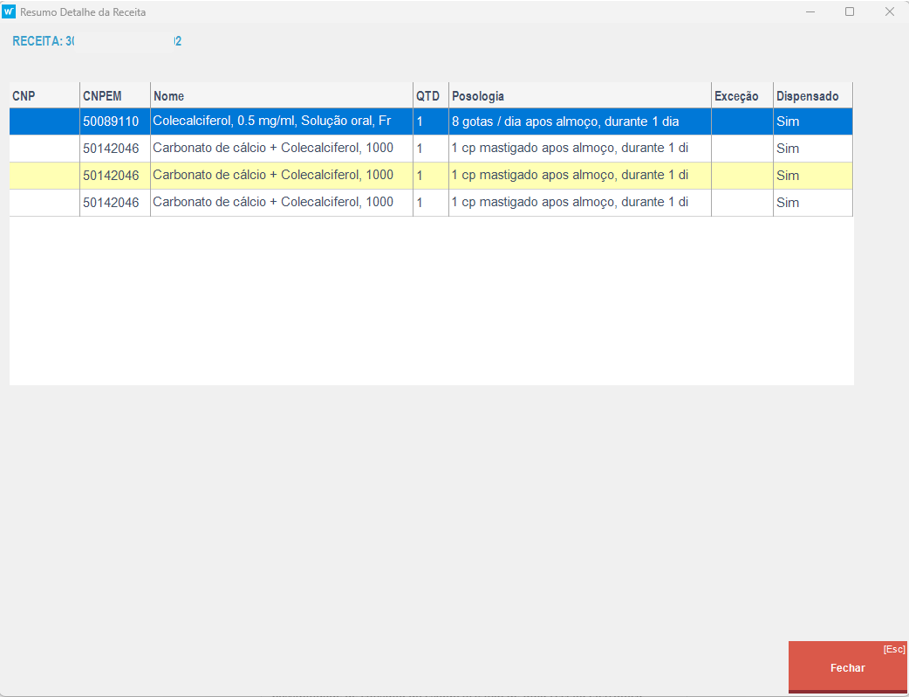Click the app icon in the title bar
The height and width of the screenshot is (699, 909).
tap(10, 12)
